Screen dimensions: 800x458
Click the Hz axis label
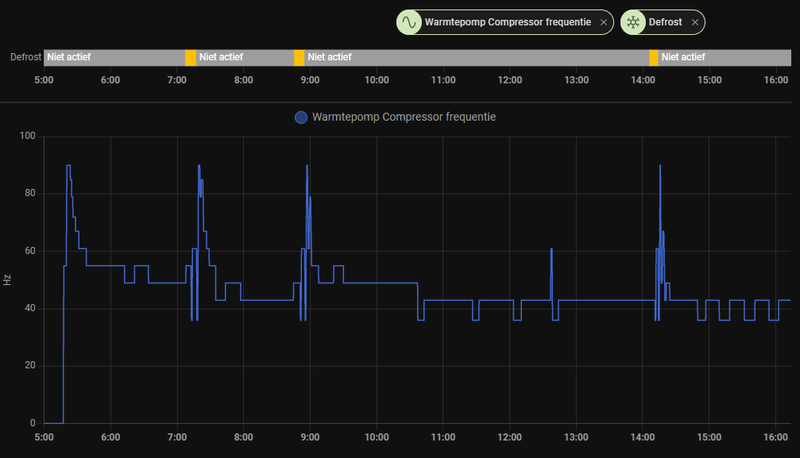click(7, 279)
